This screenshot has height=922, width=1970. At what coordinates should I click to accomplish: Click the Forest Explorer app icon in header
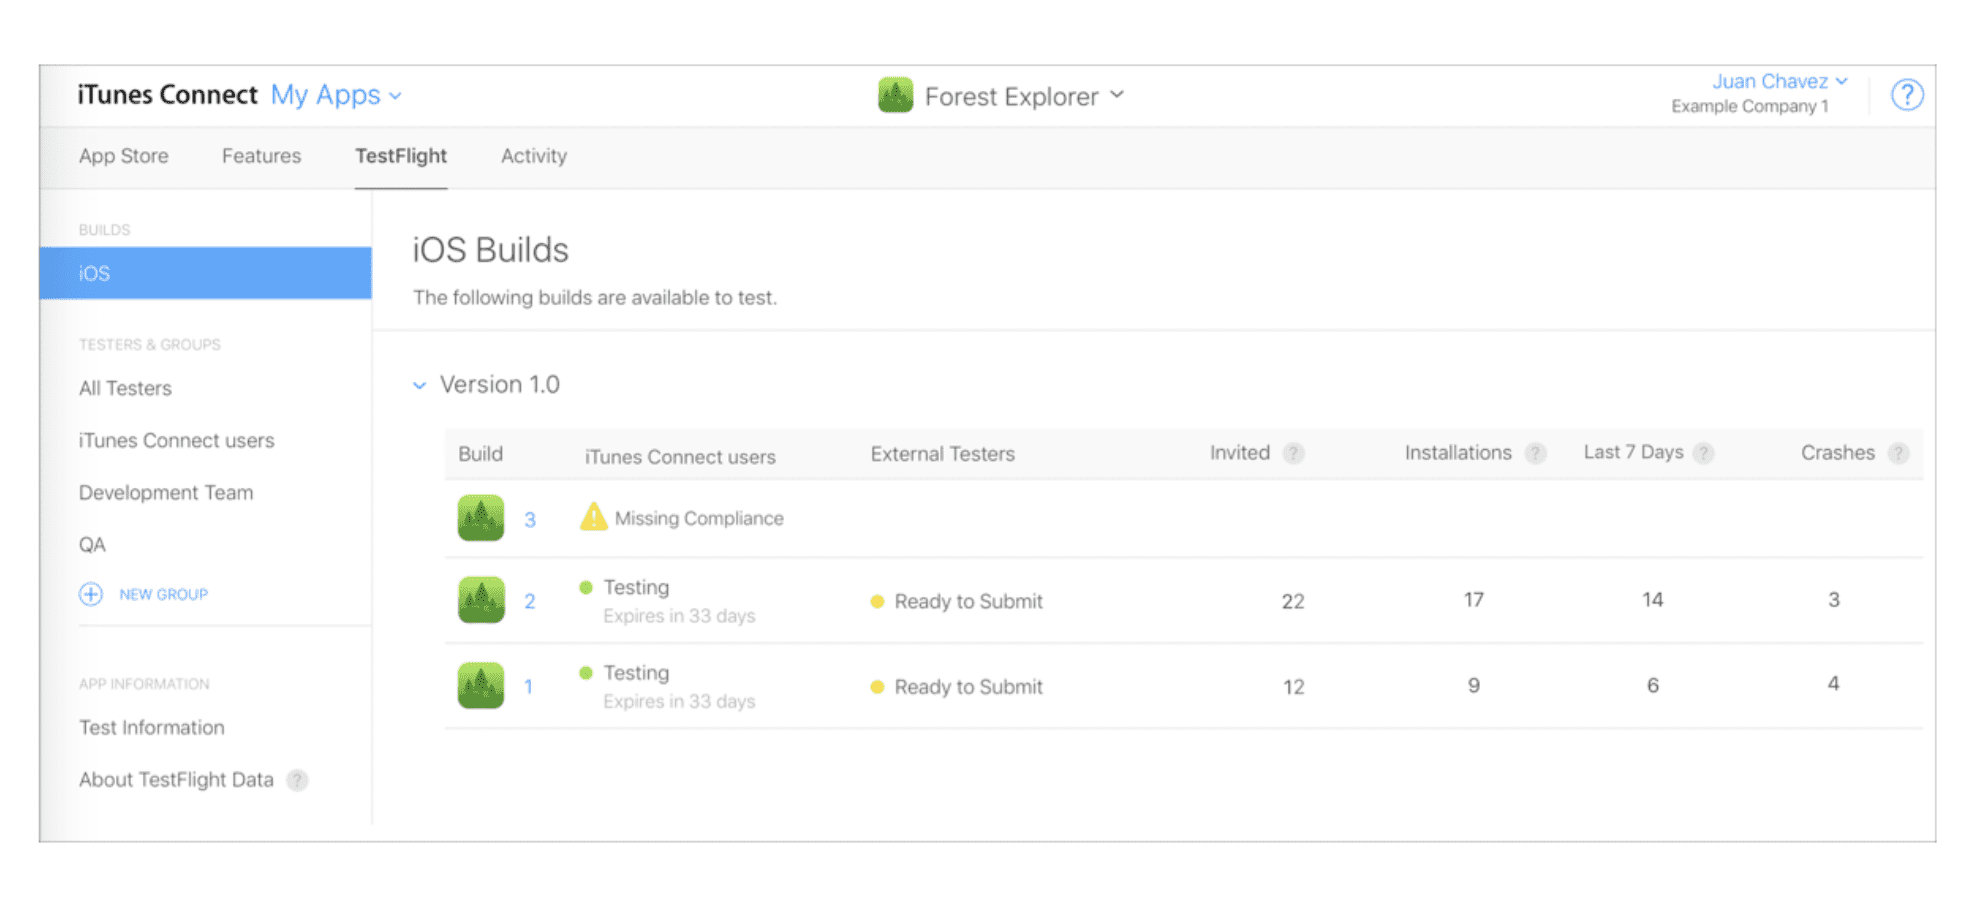[x=895, y=96]
